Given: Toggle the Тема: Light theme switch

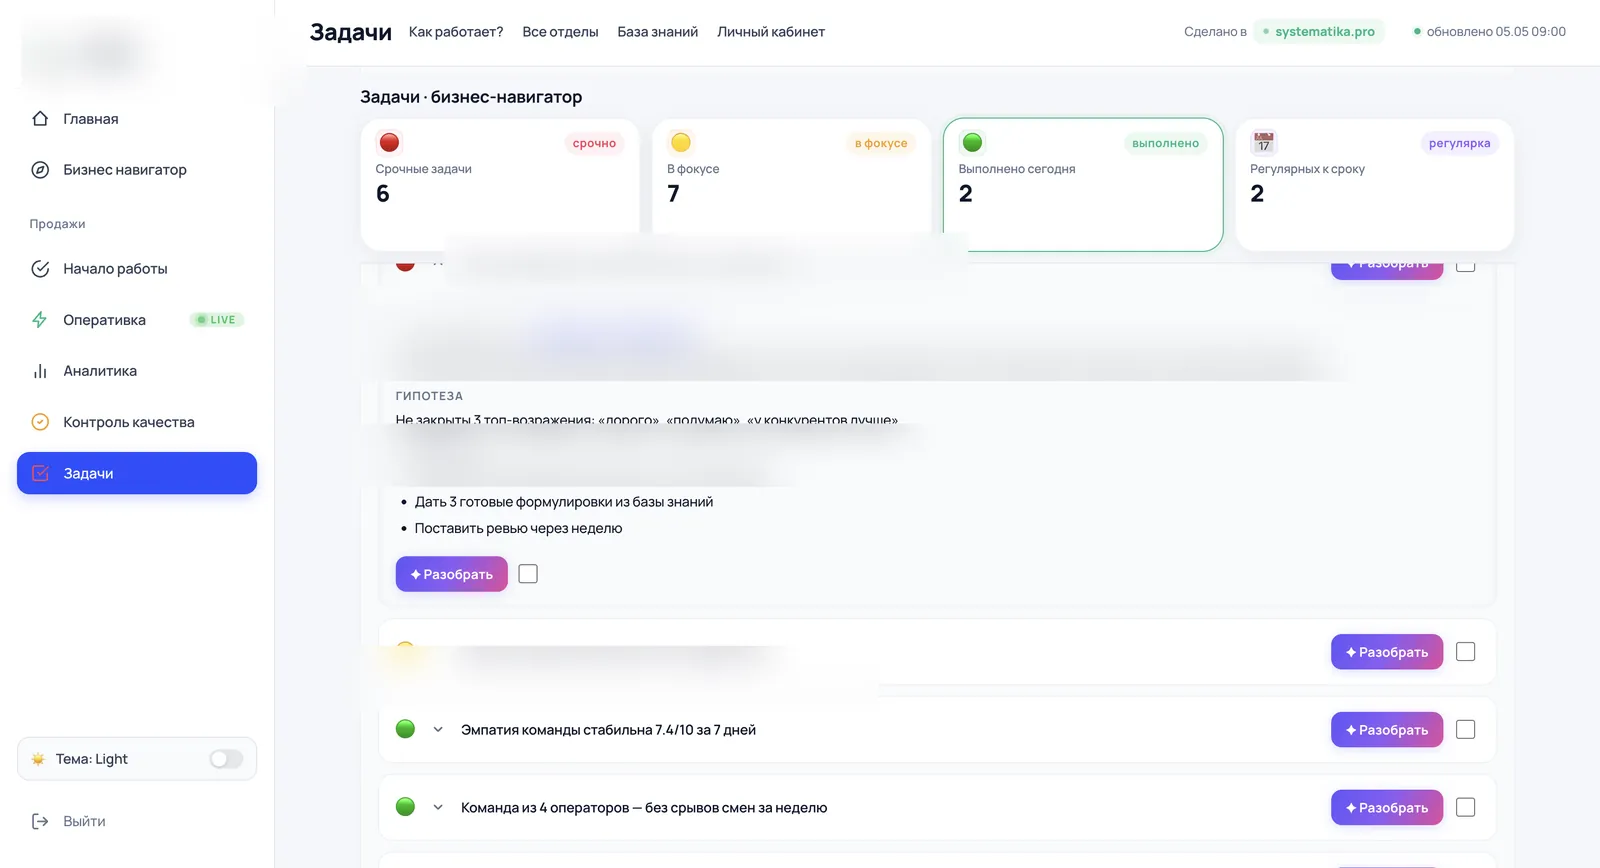Looking at the screenshot, I should click(x=226, y=759).
